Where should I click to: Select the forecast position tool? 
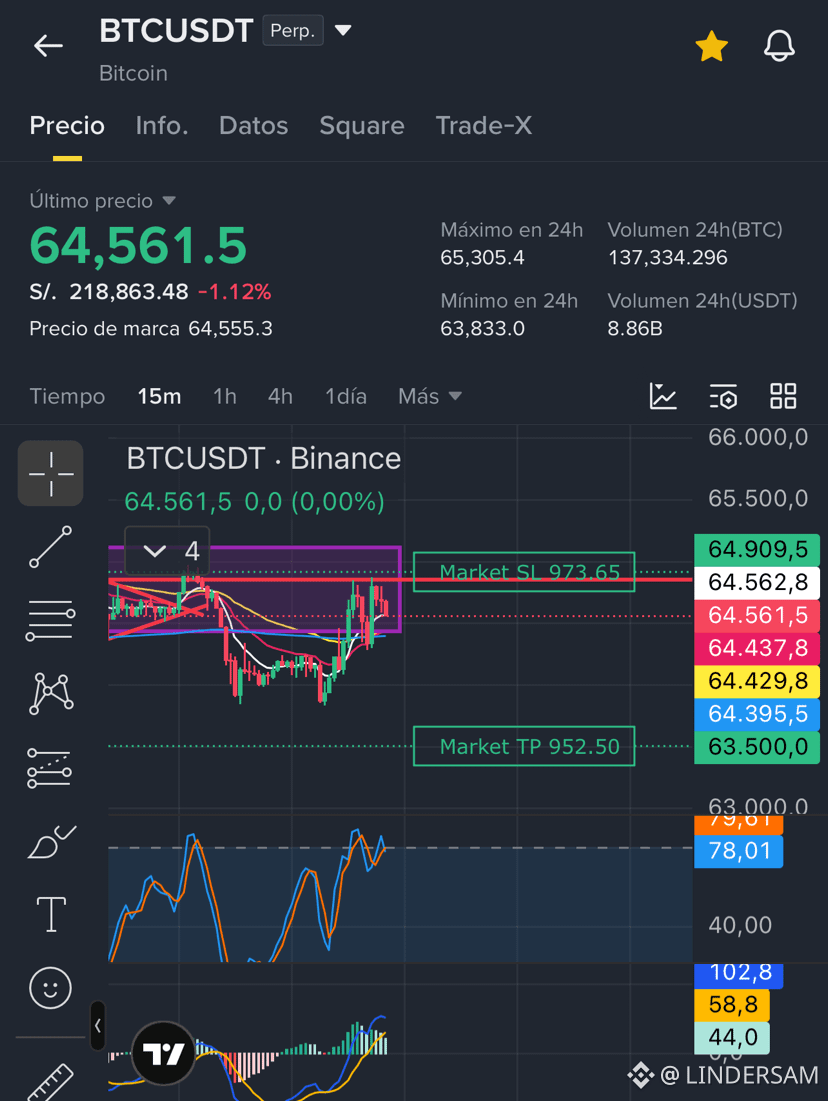coord(49,768)
